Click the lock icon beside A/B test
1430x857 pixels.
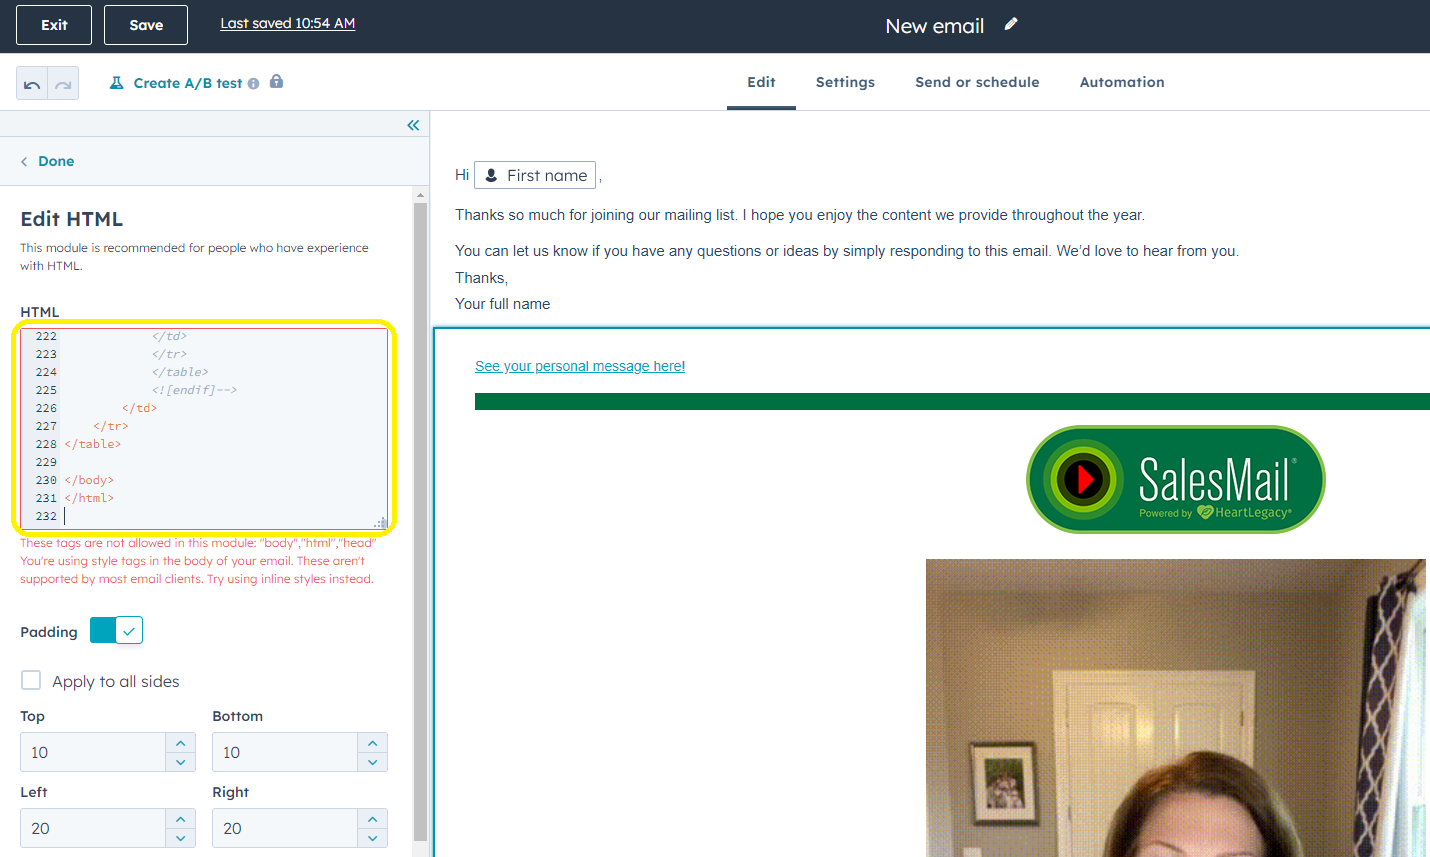coord(277,82)
